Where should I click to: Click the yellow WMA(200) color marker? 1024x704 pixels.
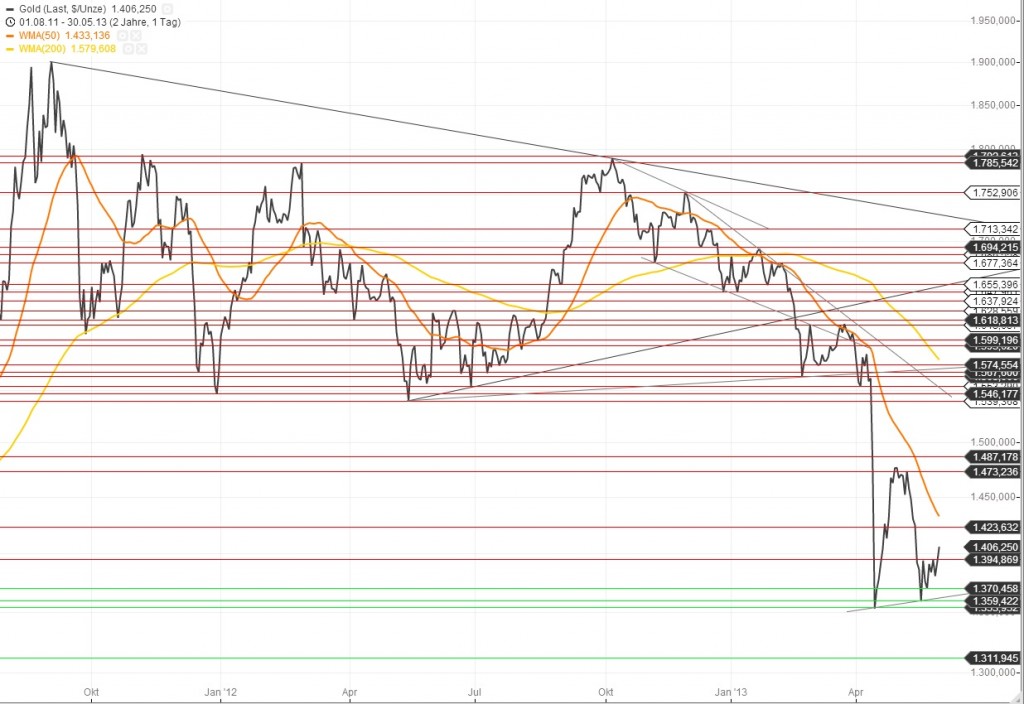point(10,48)
